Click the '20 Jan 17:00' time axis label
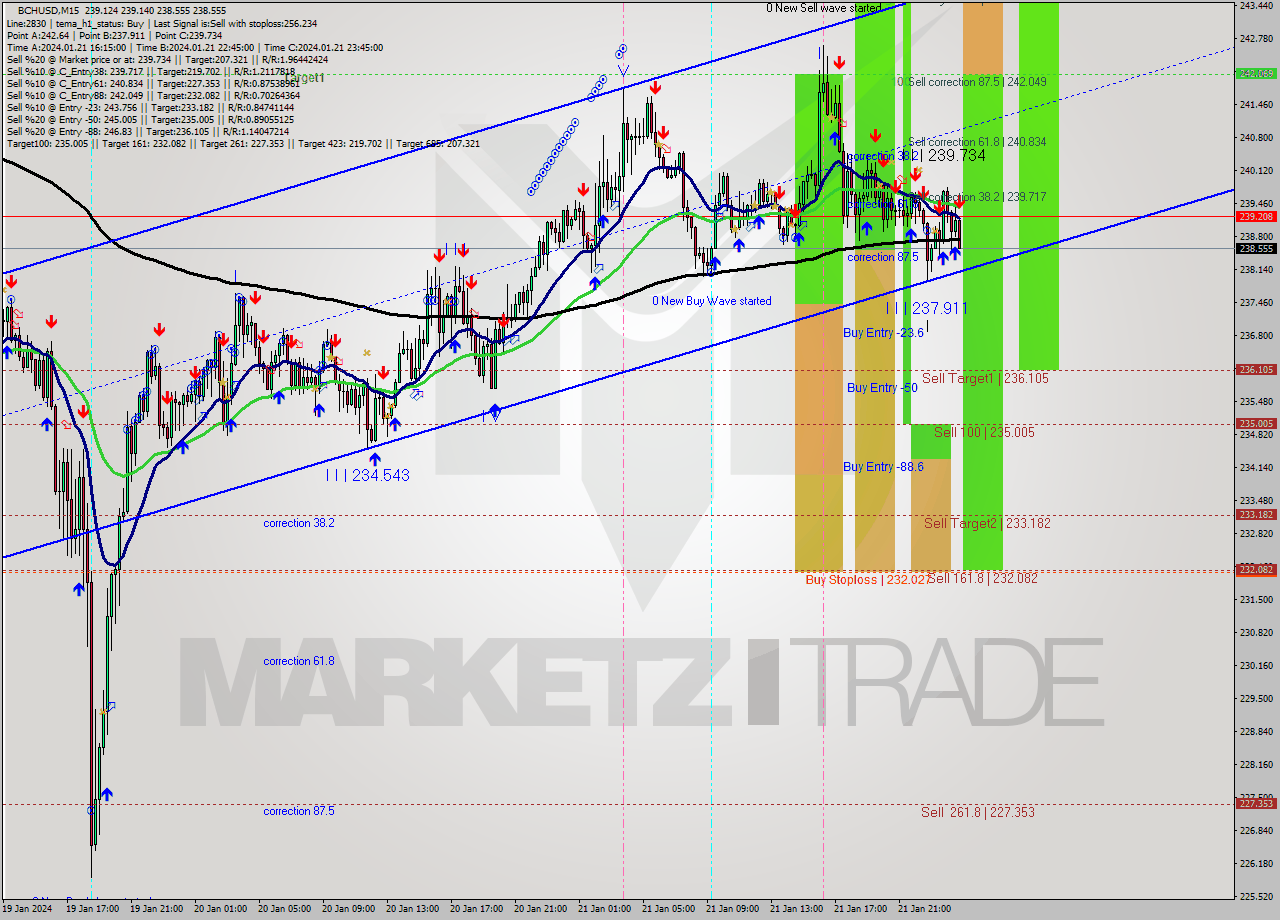The width and height of the screenshot is (1280, 920). [x=476, y=910]
